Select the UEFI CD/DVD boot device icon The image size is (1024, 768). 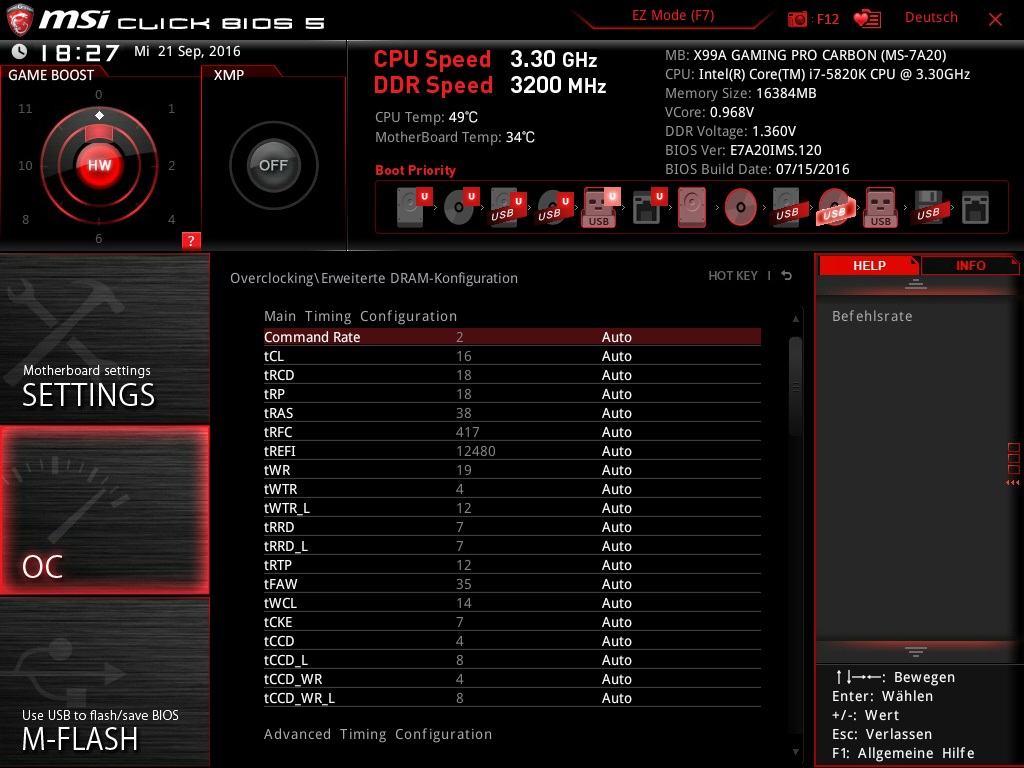(x=461, y=207)
